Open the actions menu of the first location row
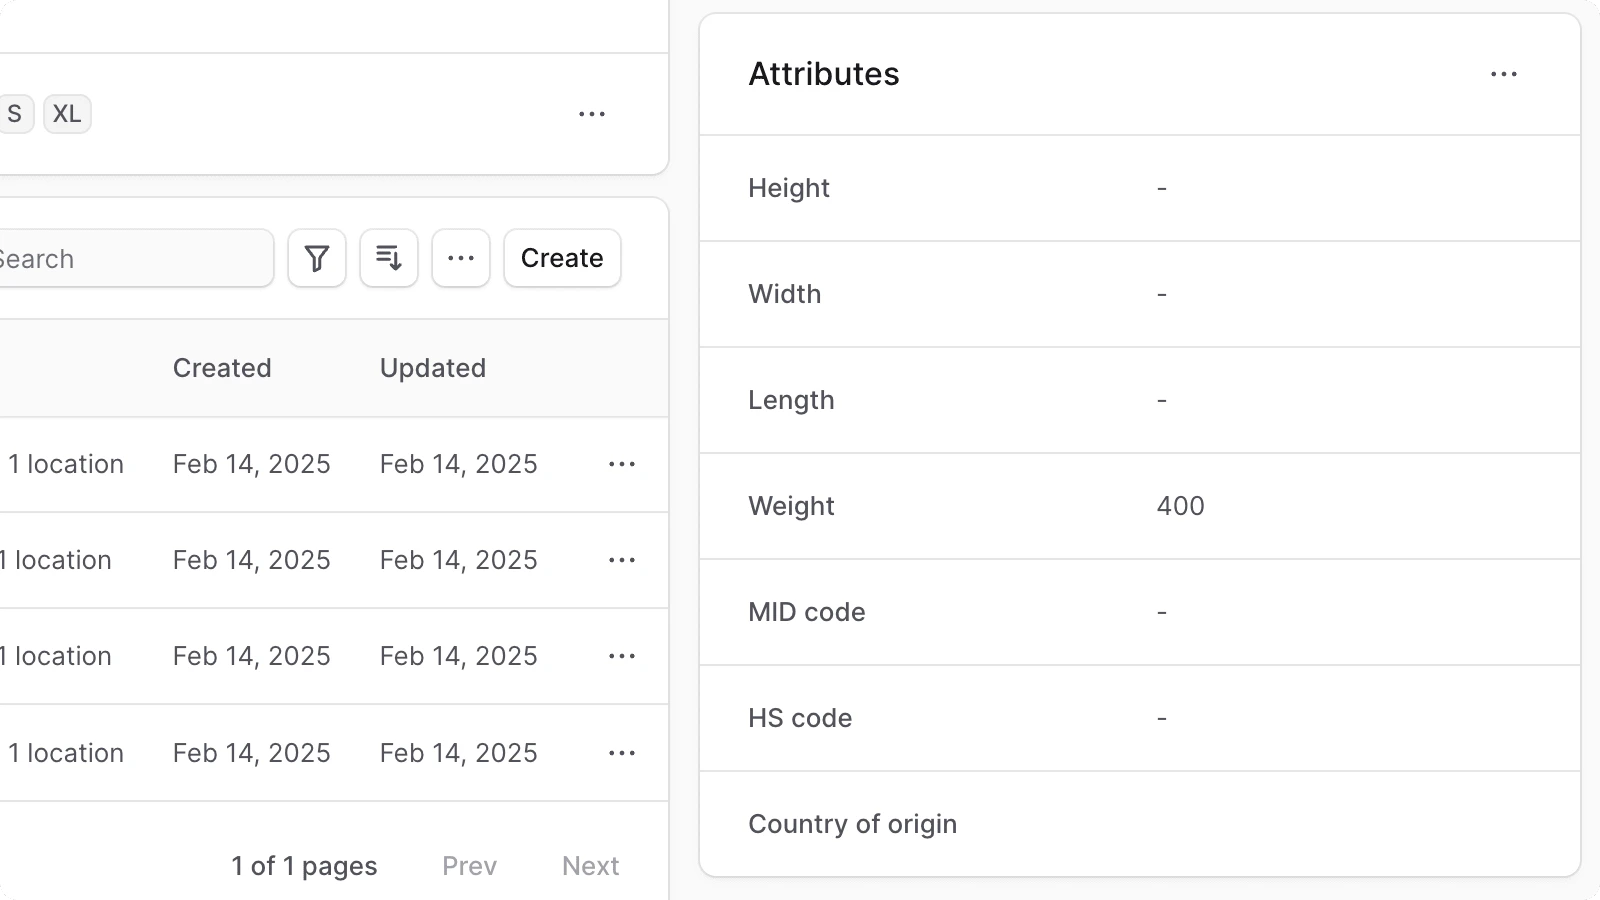Screen dimensions: 1600x900 [622, 464]
